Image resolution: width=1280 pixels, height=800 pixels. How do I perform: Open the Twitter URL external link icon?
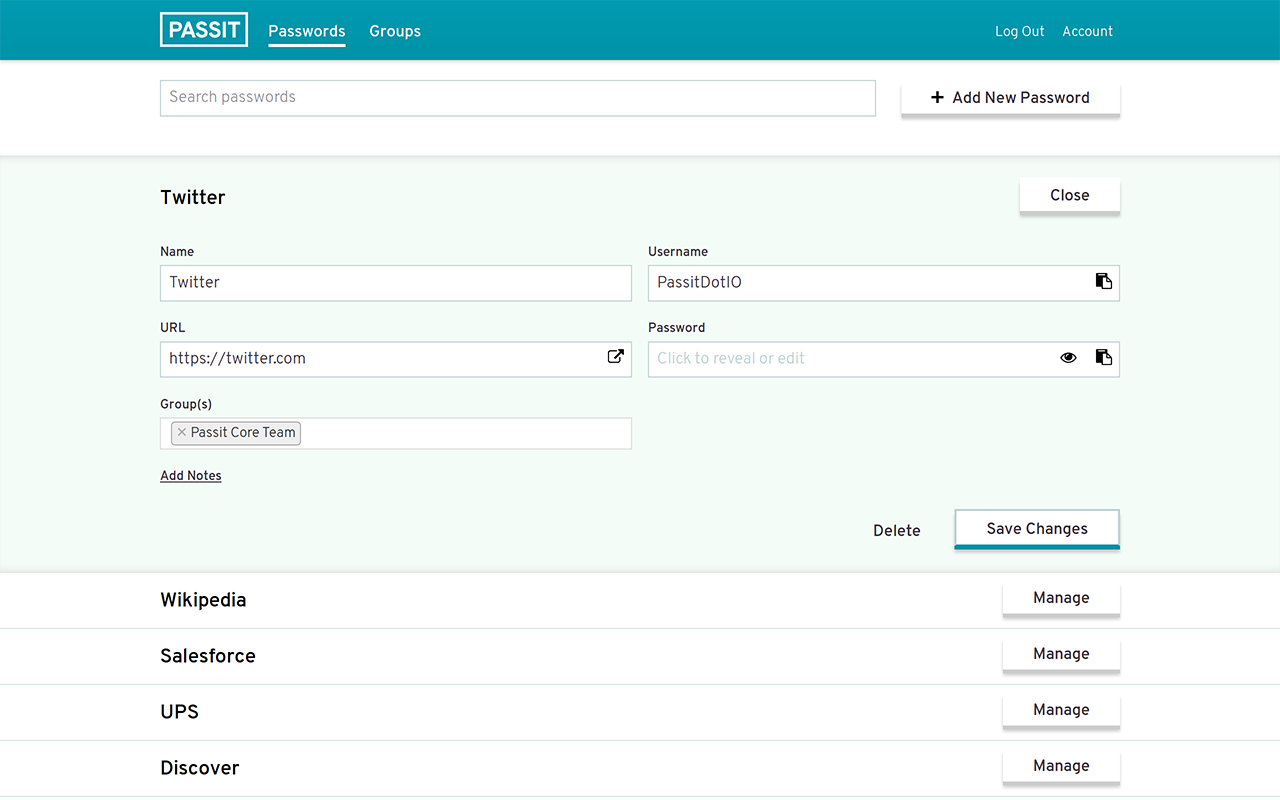coord(616,357)
